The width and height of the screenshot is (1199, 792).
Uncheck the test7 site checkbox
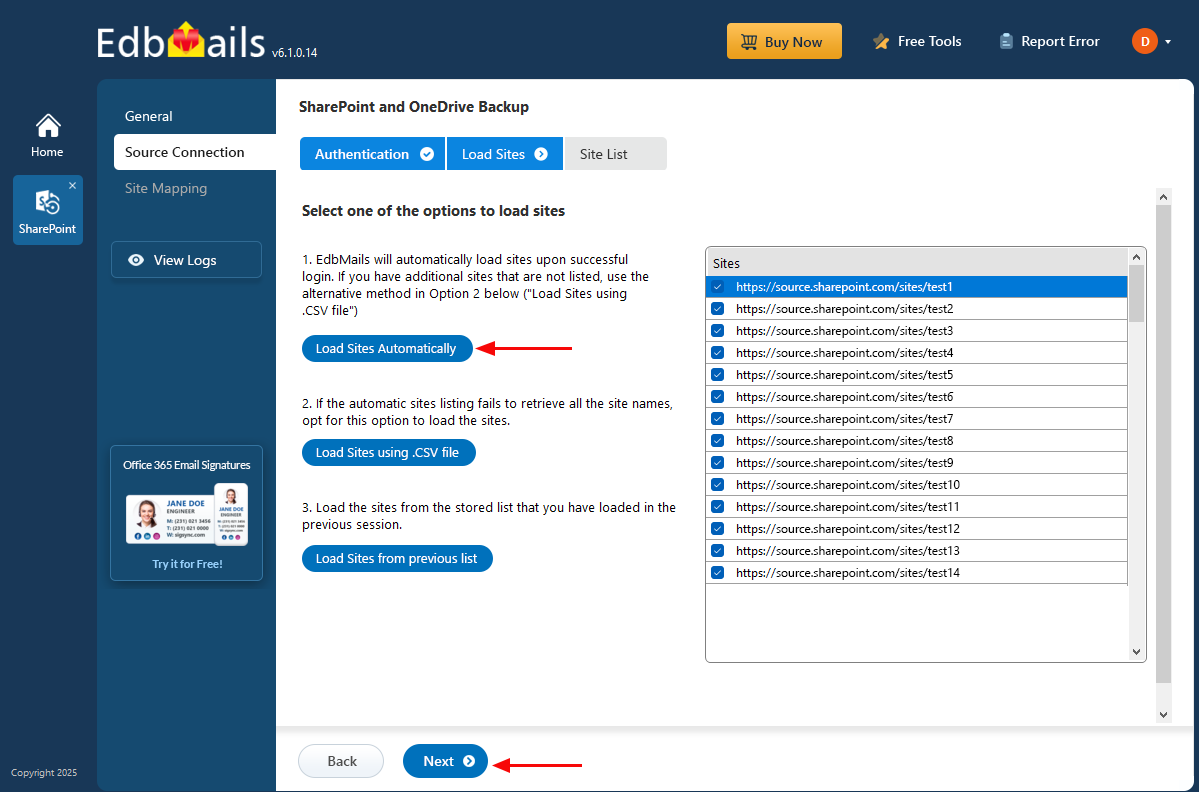717,419
